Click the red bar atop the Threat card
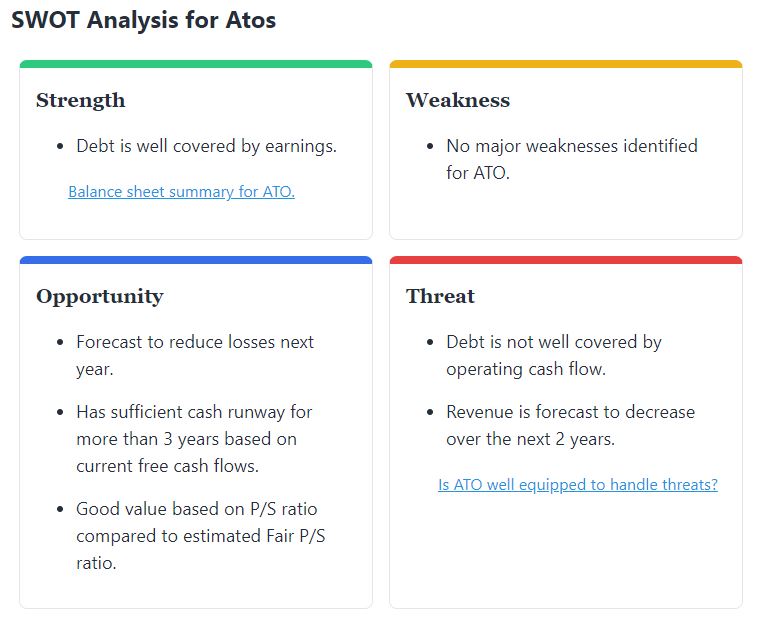 [x=566, y=260]
